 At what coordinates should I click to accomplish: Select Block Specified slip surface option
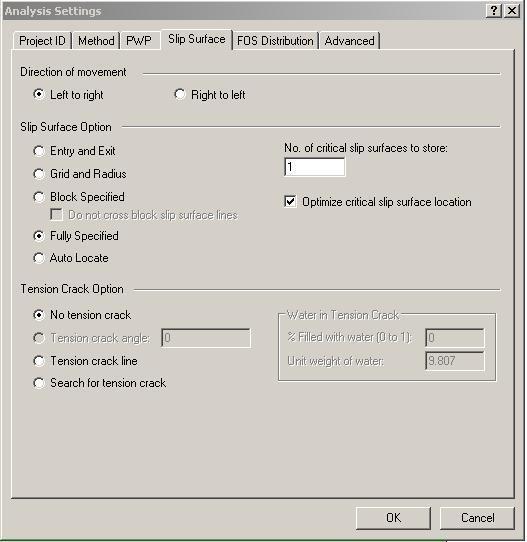click(79, 197)
